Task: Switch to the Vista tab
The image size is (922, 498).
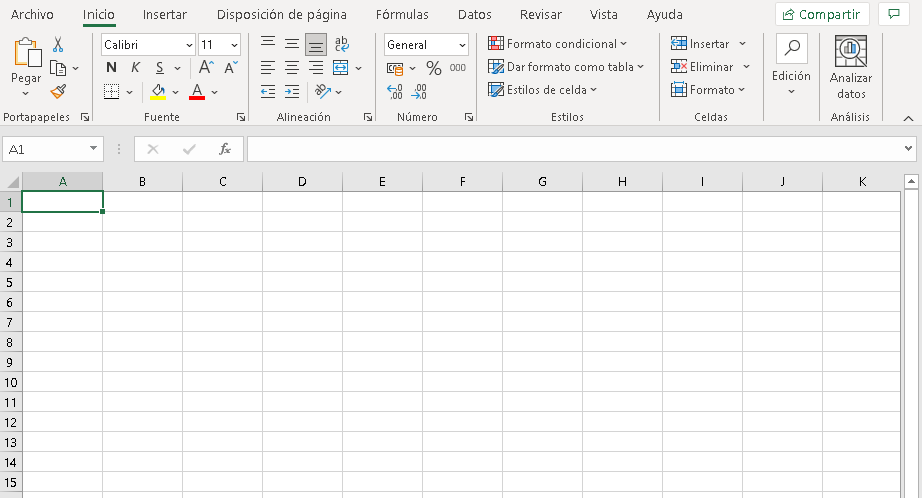Action: click(603, 15)
